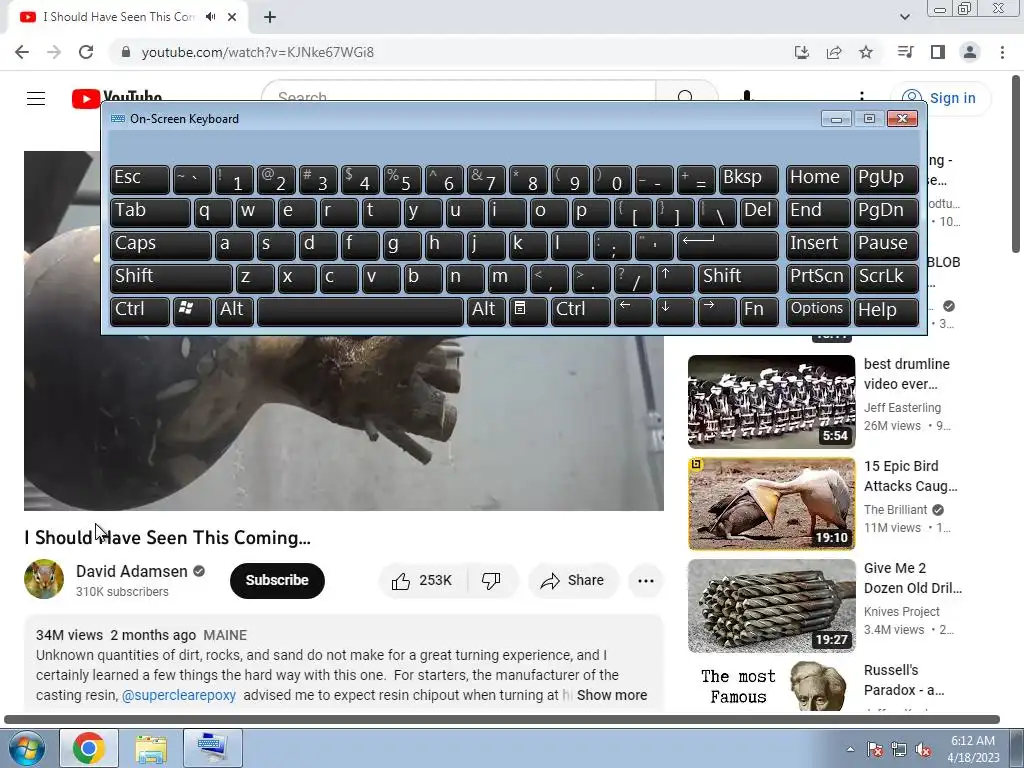
Task: Toggle the right Alt key
Action: (x=486, y=310)
